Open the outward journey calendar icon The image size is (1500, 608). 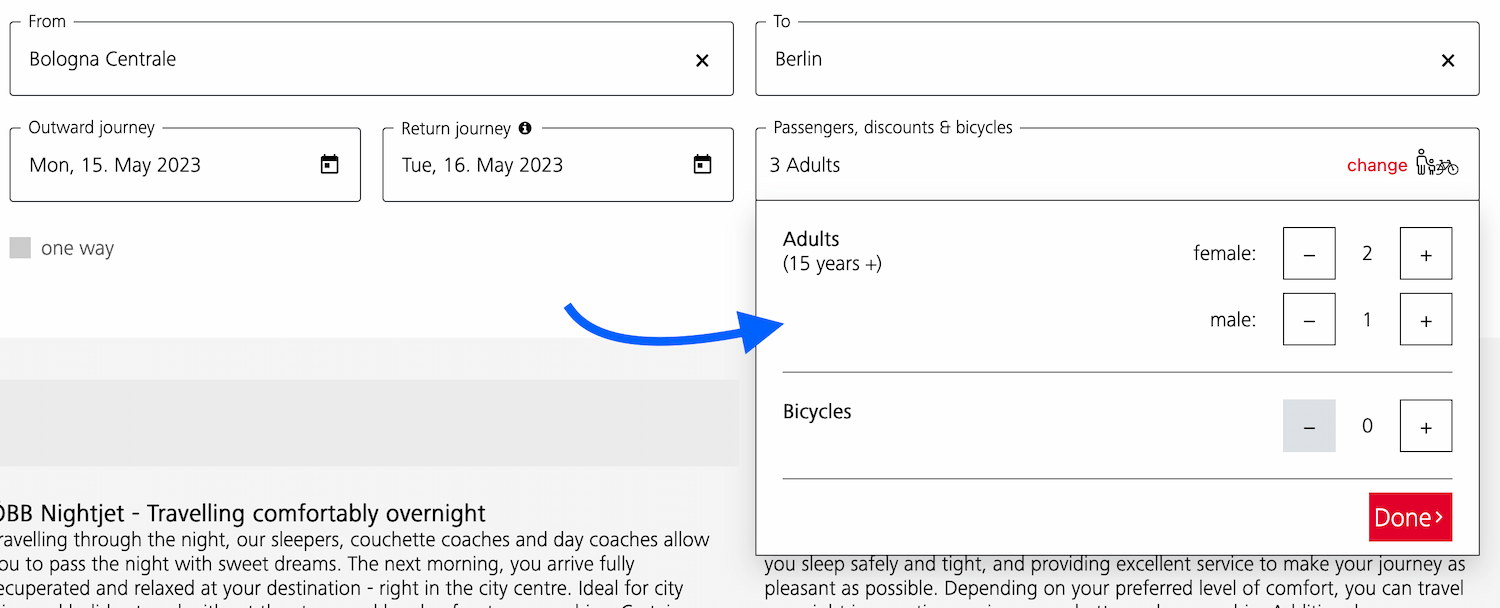click(328, 164)
